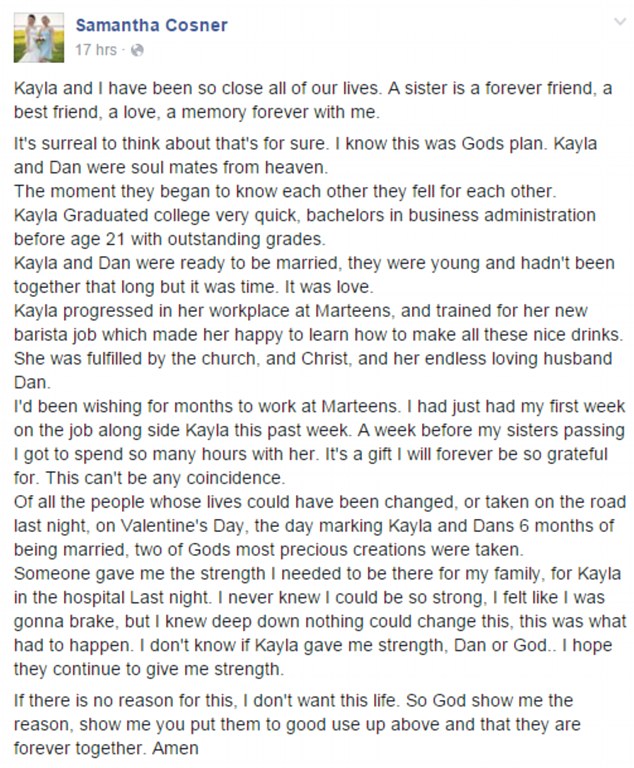Click the line 'Someone gave me the strength'
Image resolution: width=634 pixels, height=768 pixels.
coord(317,574)
